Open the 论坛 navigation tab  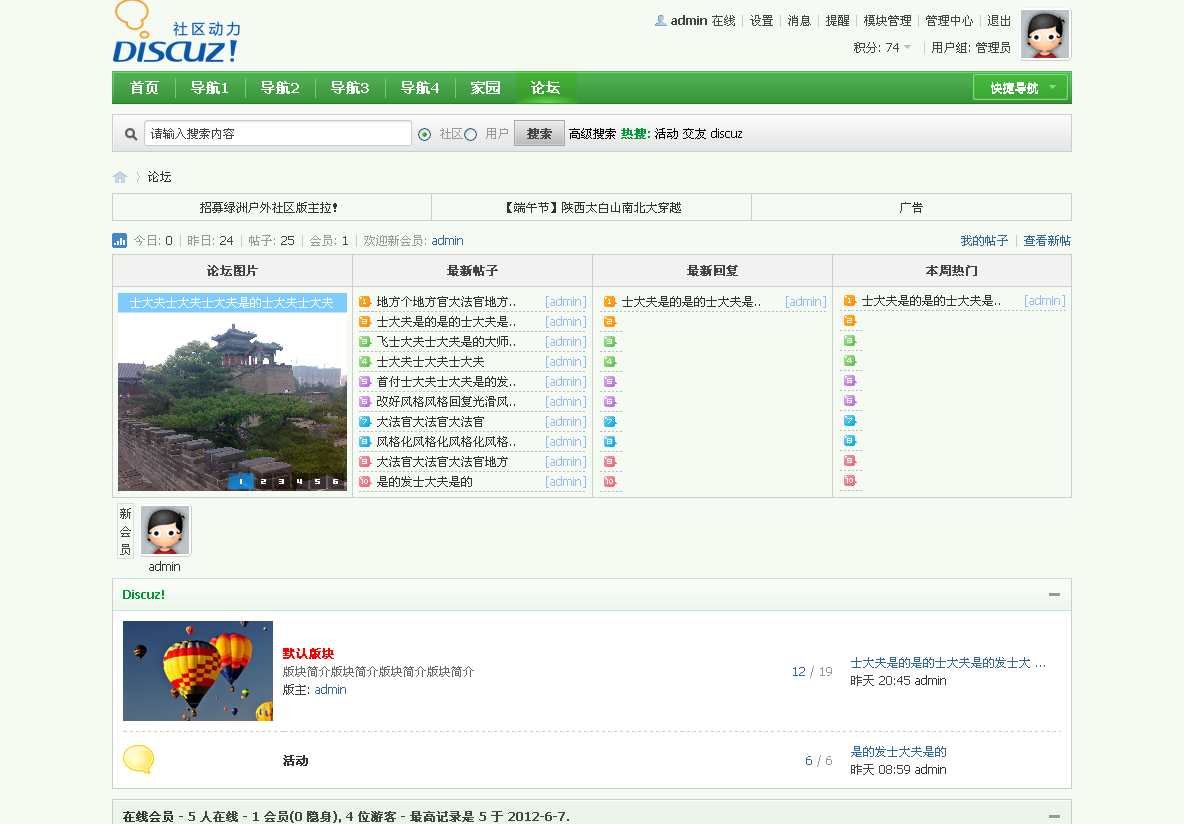[545, 88]
